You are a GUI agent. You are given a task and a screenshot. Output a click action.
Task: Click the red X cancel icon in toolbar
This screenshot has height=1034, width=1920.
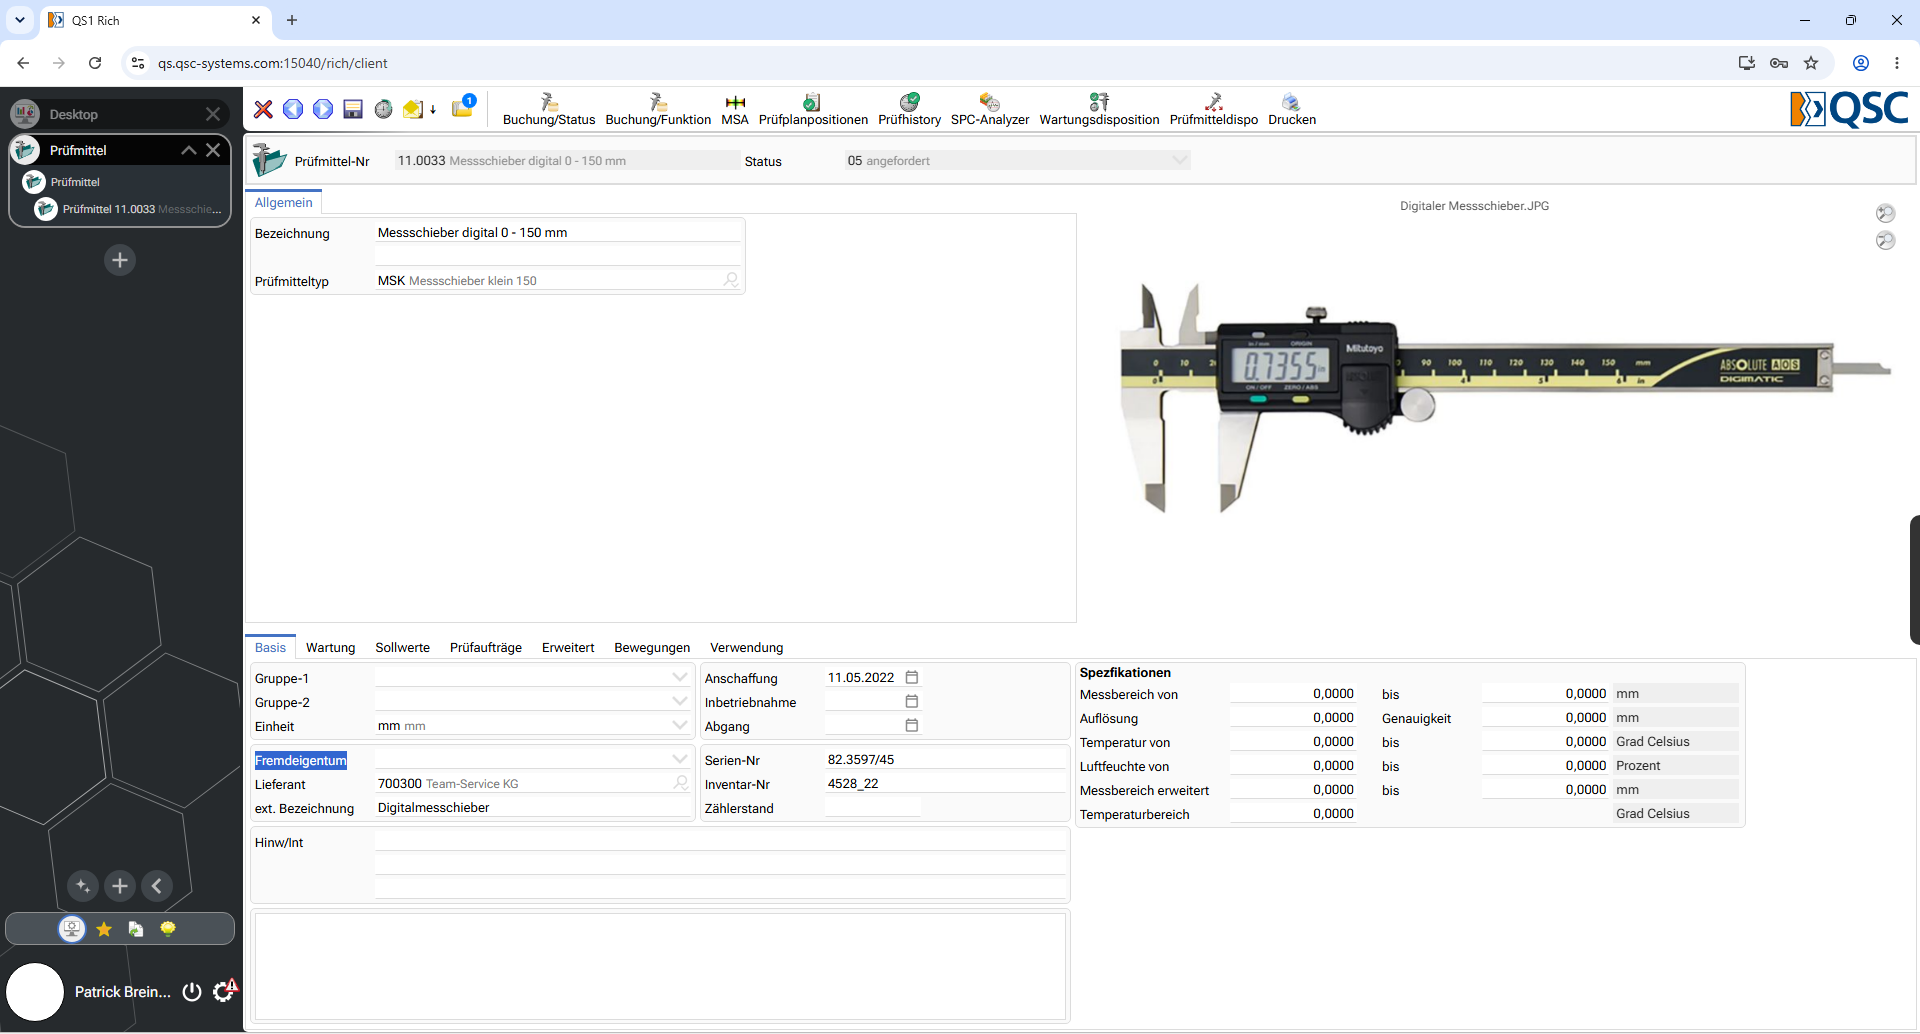pyautogui.click(x=263, y=109)
